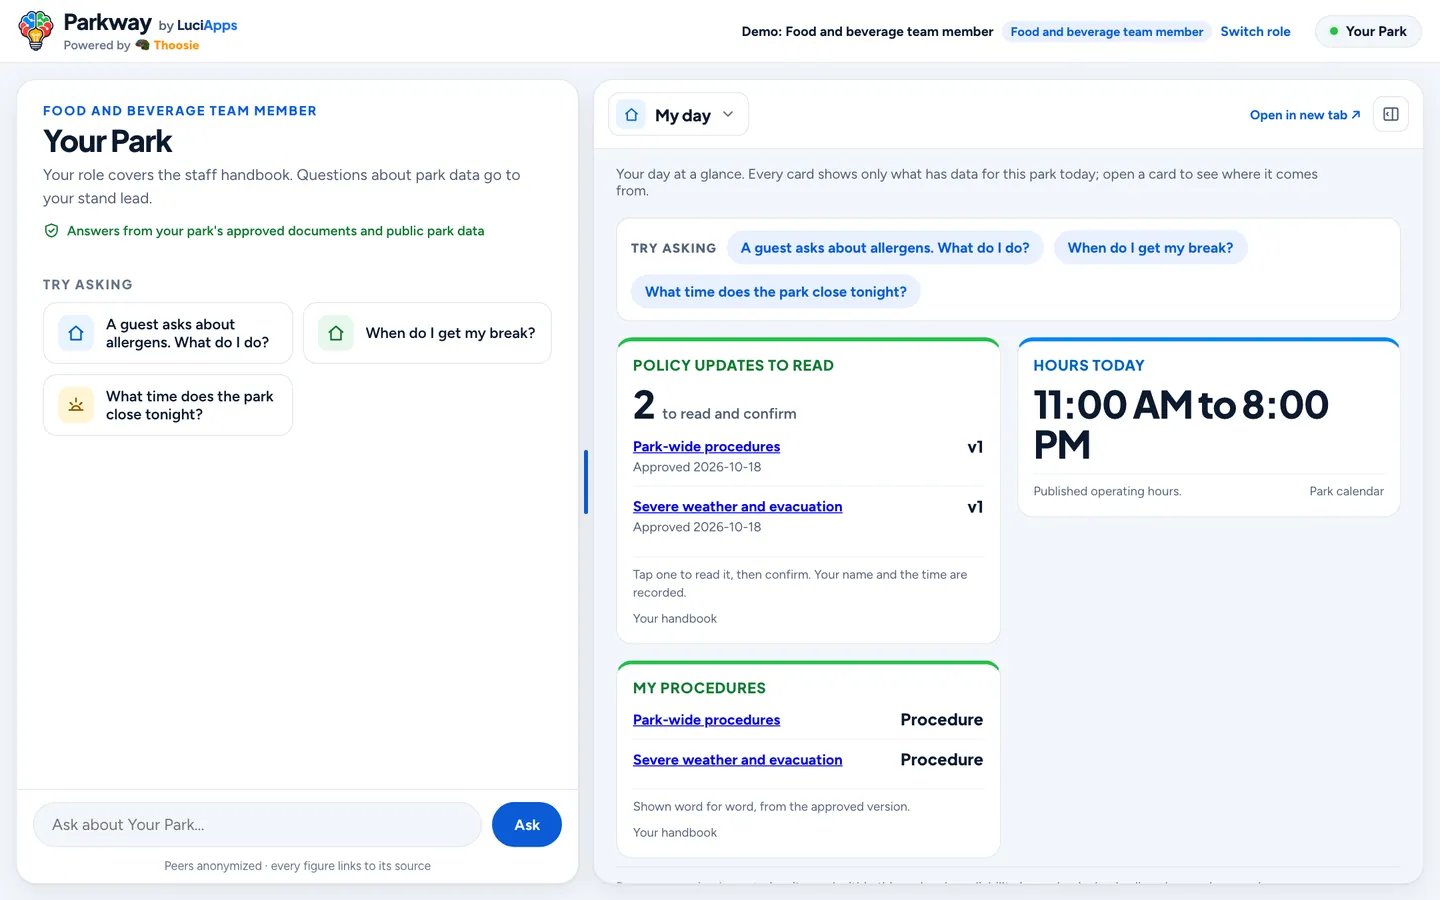Select left-panel park close tonight card
1440x900 pixels.
click(168, 405)
